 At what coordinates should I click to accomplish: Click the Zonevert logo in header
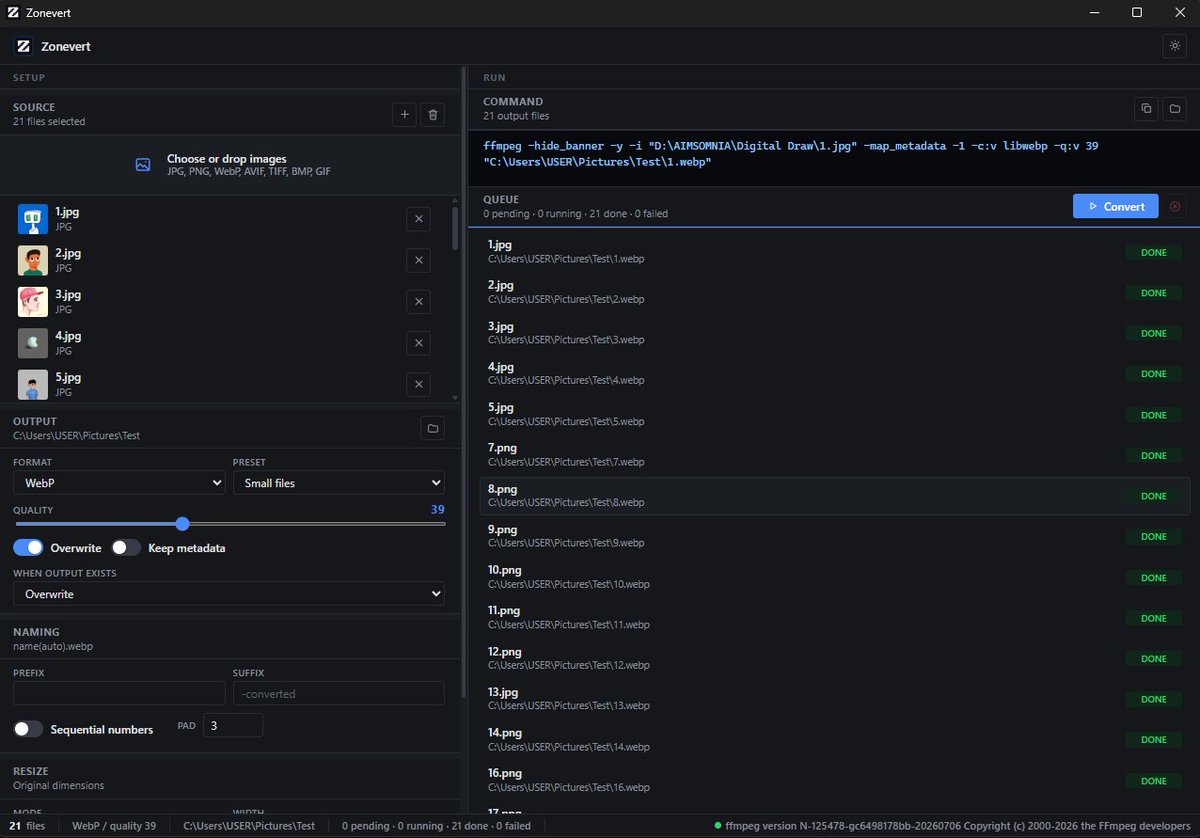(x=23, y=46)
